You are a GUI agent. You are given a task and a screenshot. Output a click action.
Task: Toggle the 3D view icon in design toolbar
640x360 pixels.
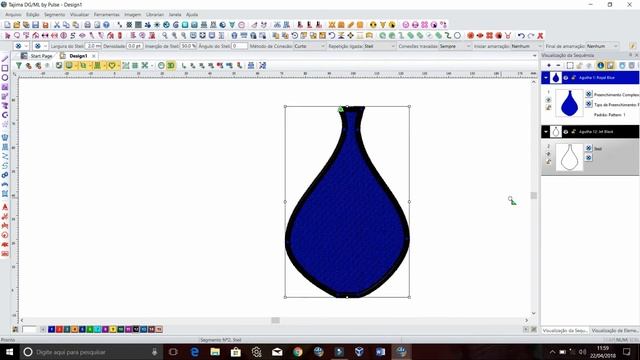click(171, 65)
